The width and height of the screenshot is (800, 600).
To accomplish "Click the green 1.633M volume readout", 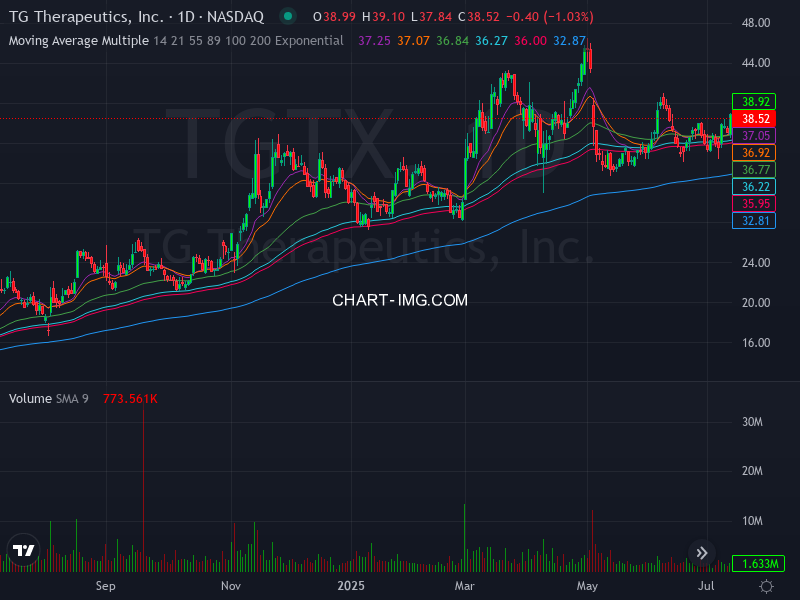I will (760, 564).
